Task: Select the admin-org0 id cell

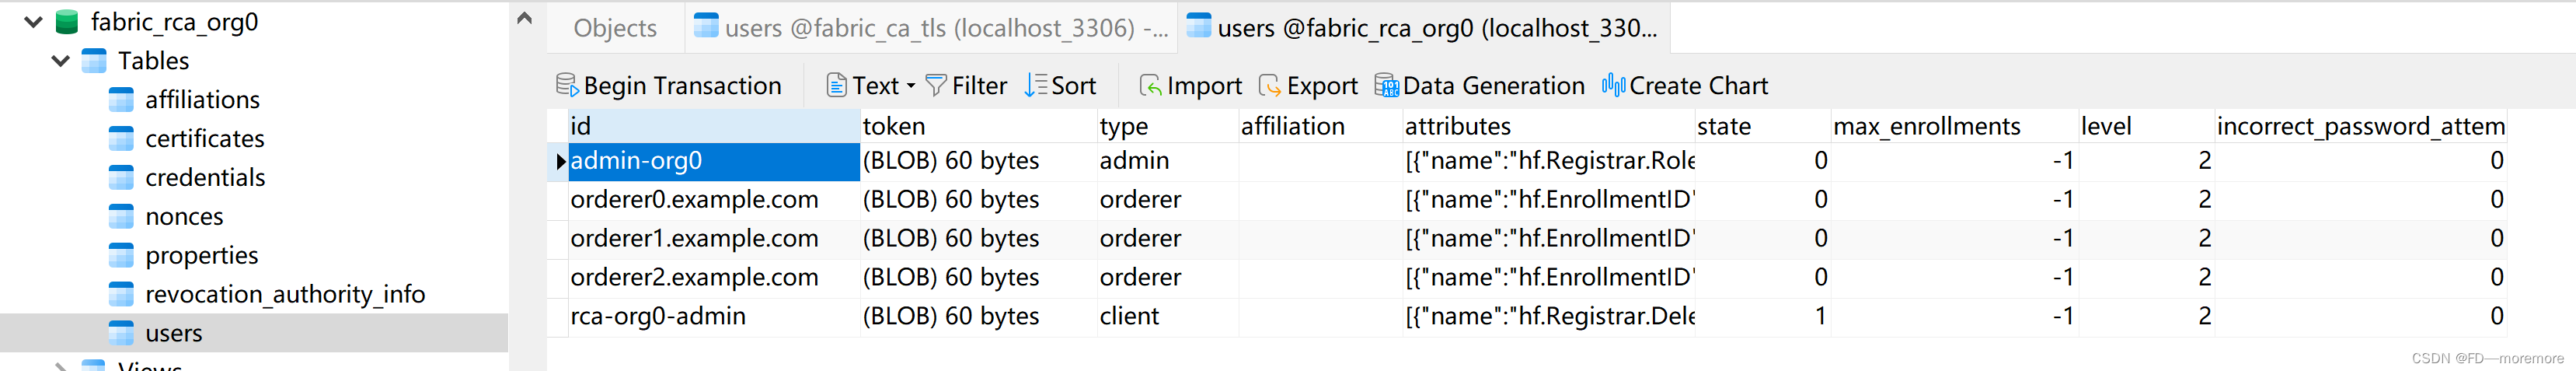Action: pos(714,161)
